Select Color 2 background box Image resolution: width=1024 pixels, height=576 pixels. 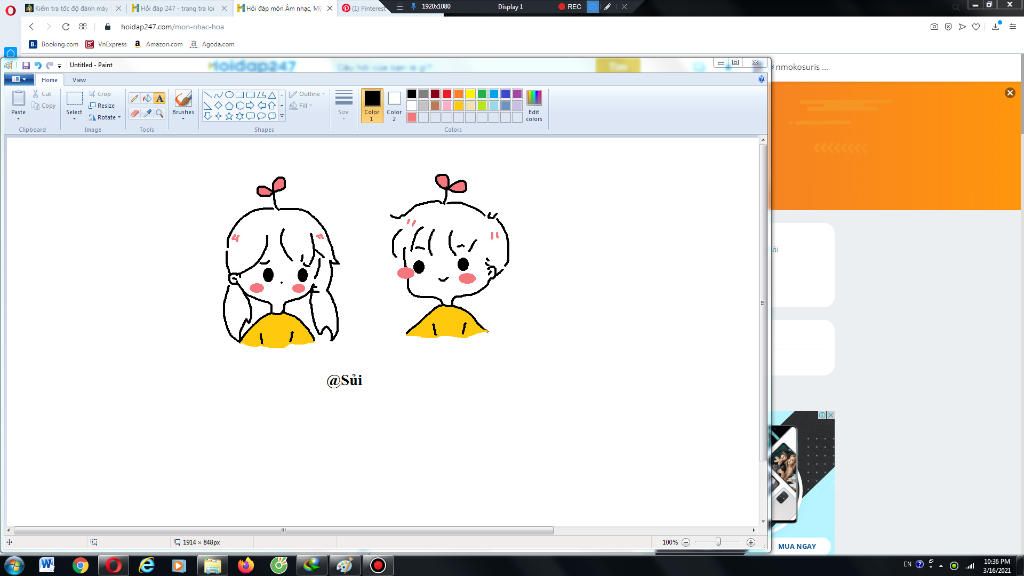pos(394,105)
